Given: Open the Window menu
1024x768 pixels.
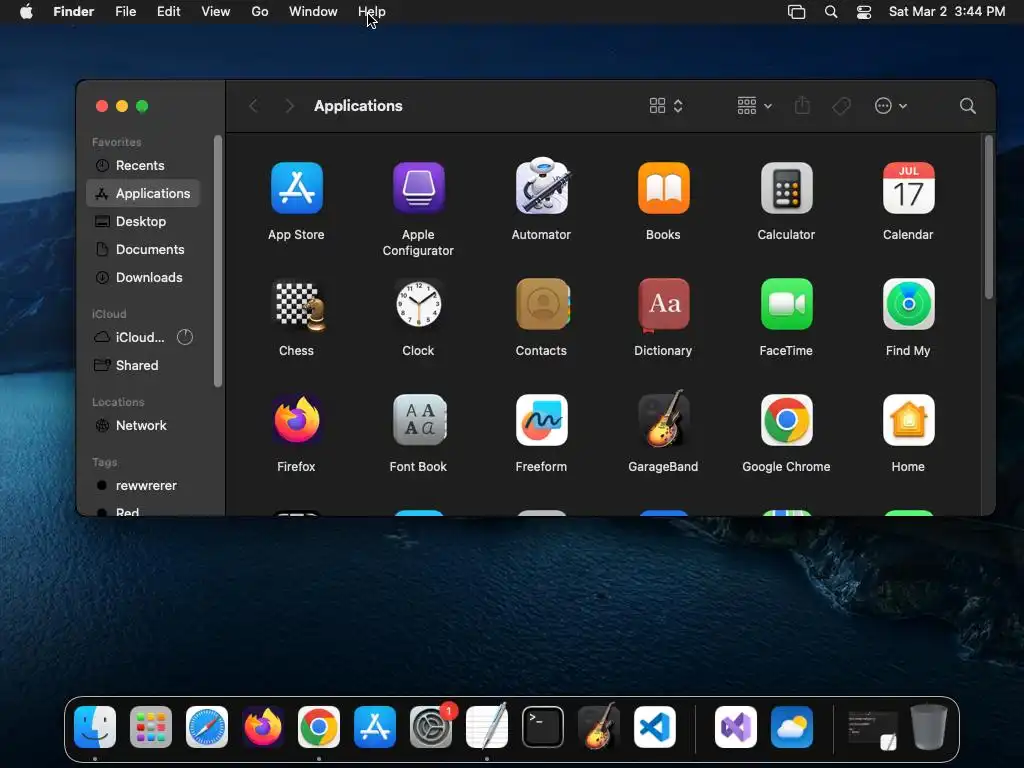Looking at the screenshot, I should click(313, 12).
